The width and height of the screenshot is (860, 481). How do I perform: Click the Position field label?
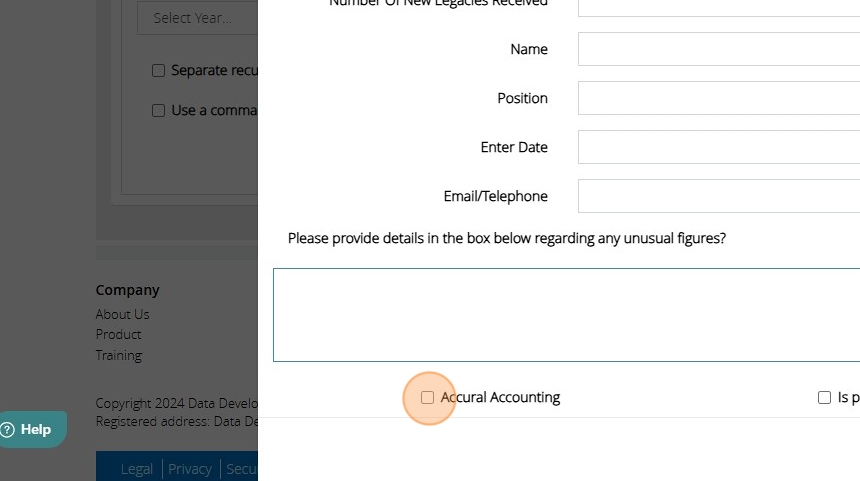coord(522,98)
